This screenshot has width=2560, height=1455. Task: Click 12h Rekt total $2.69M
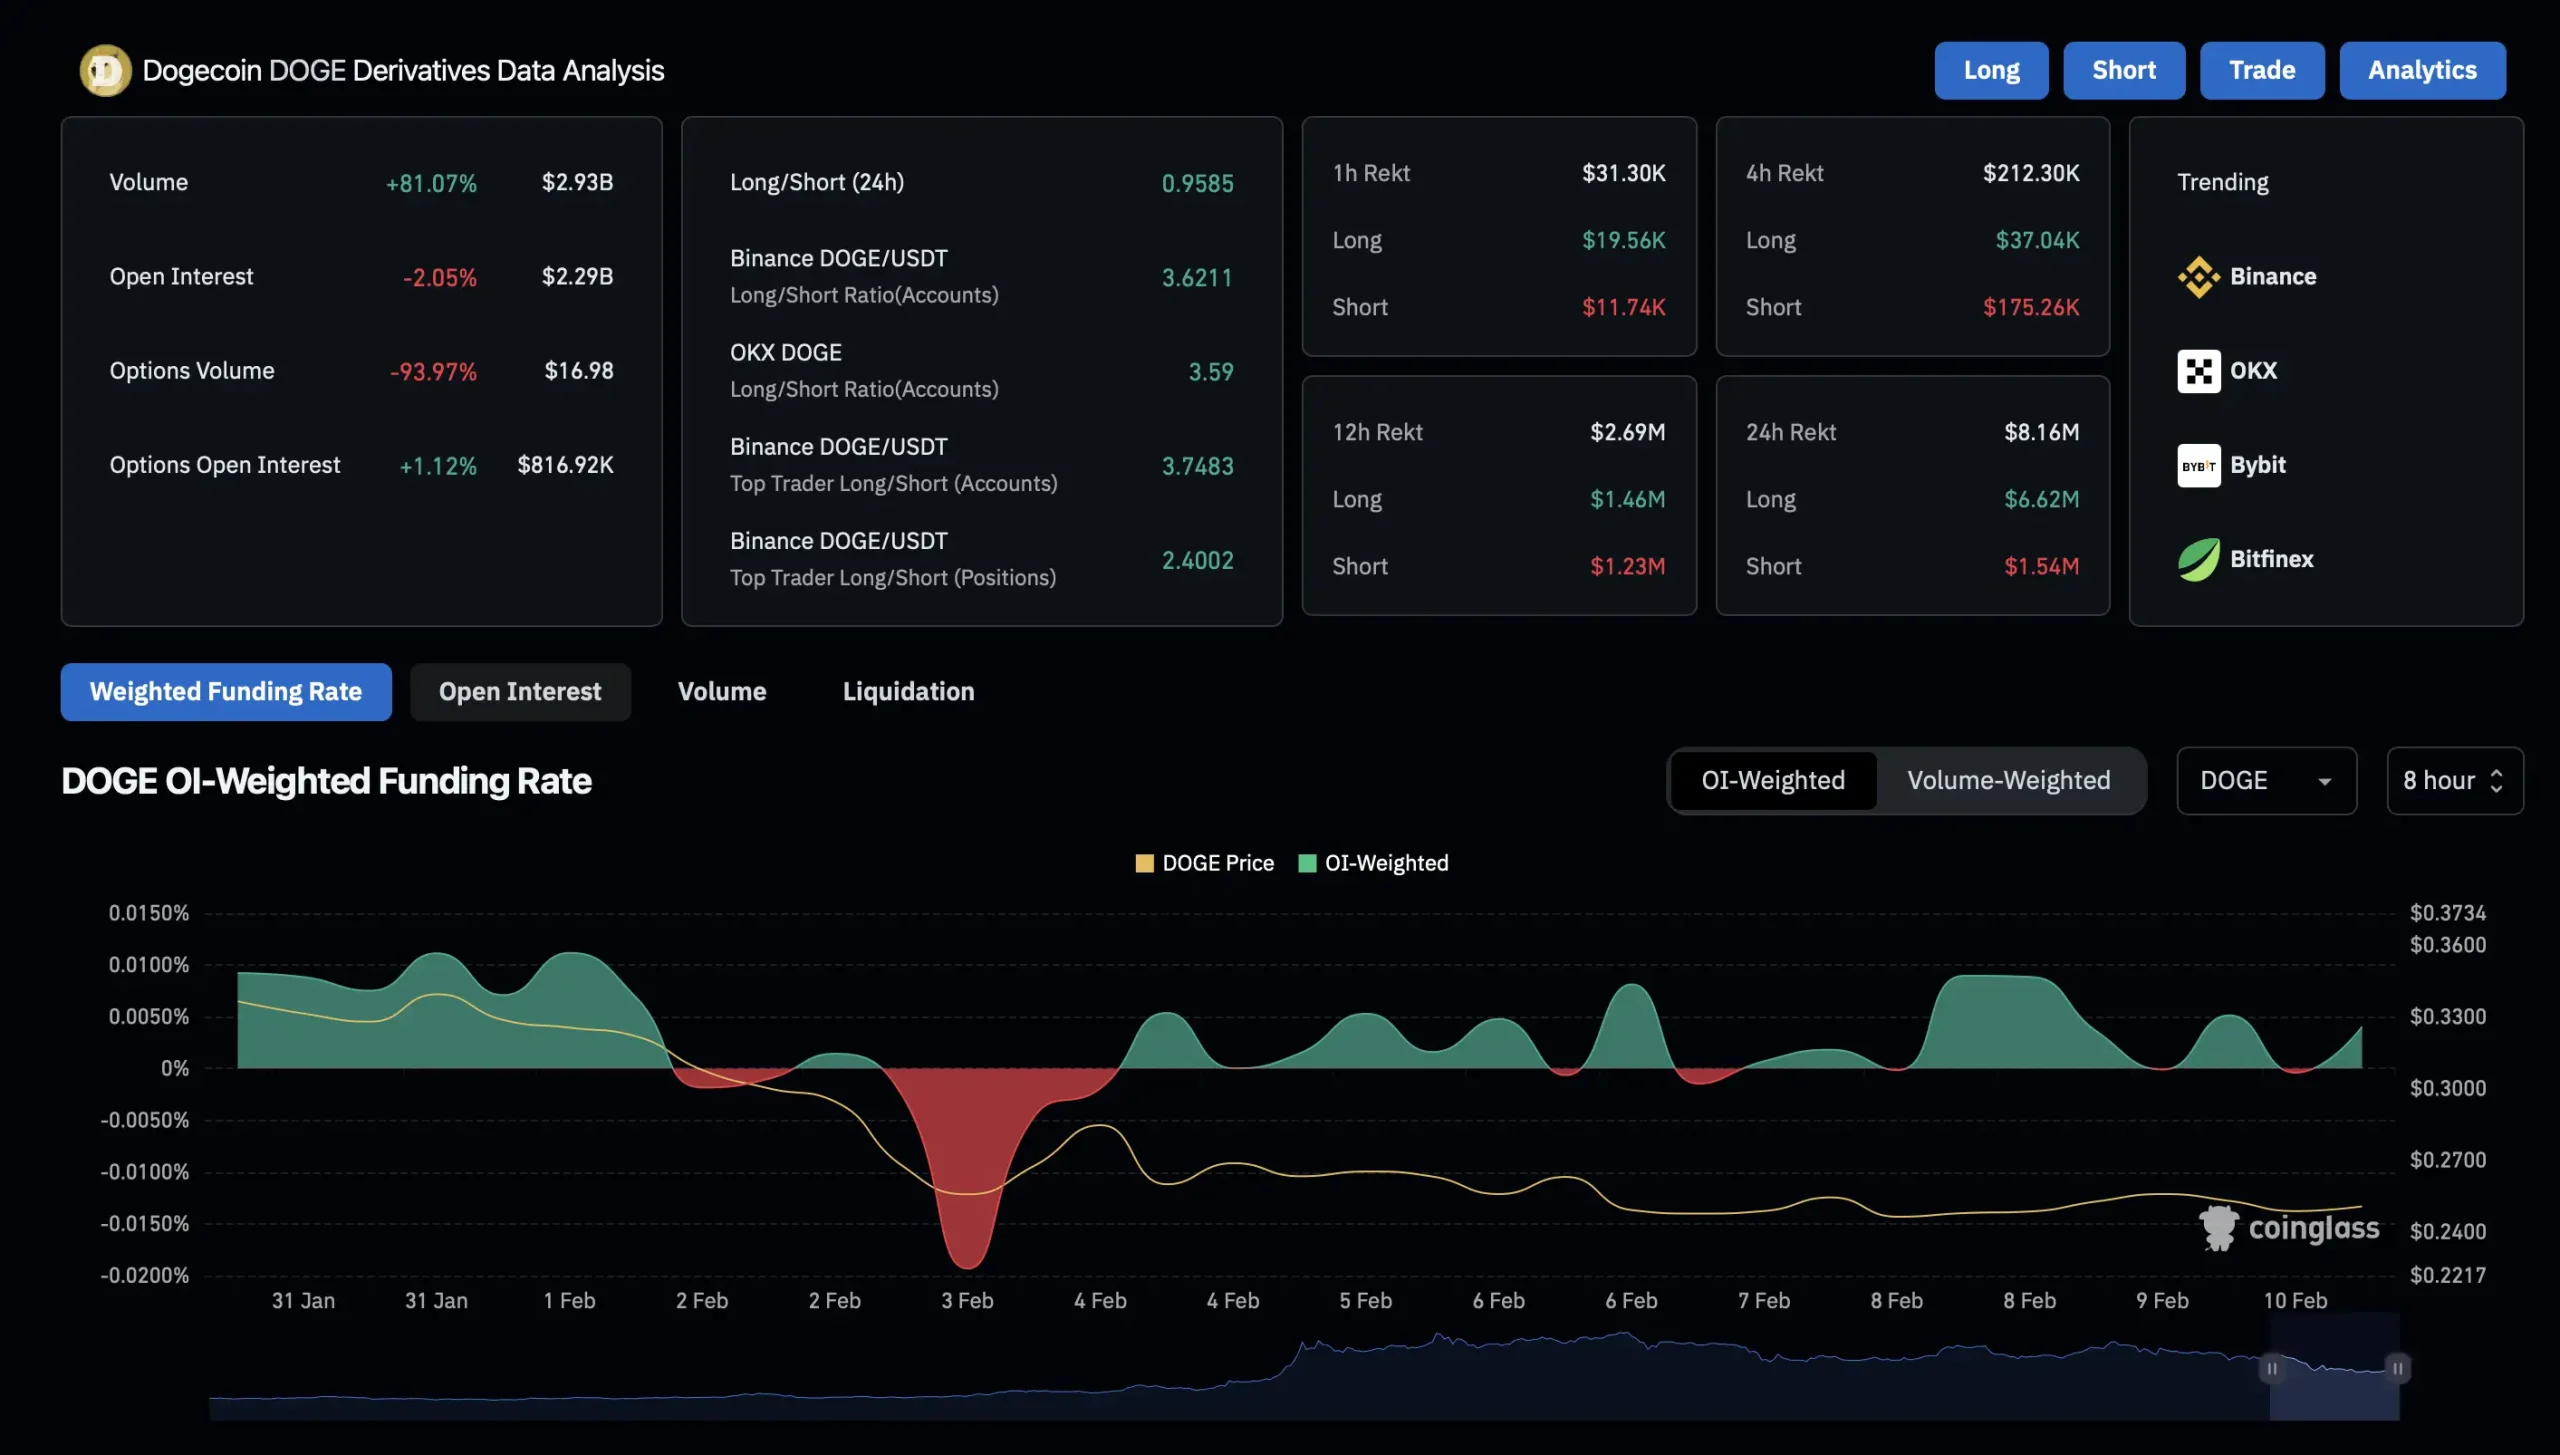[1628, 432]
